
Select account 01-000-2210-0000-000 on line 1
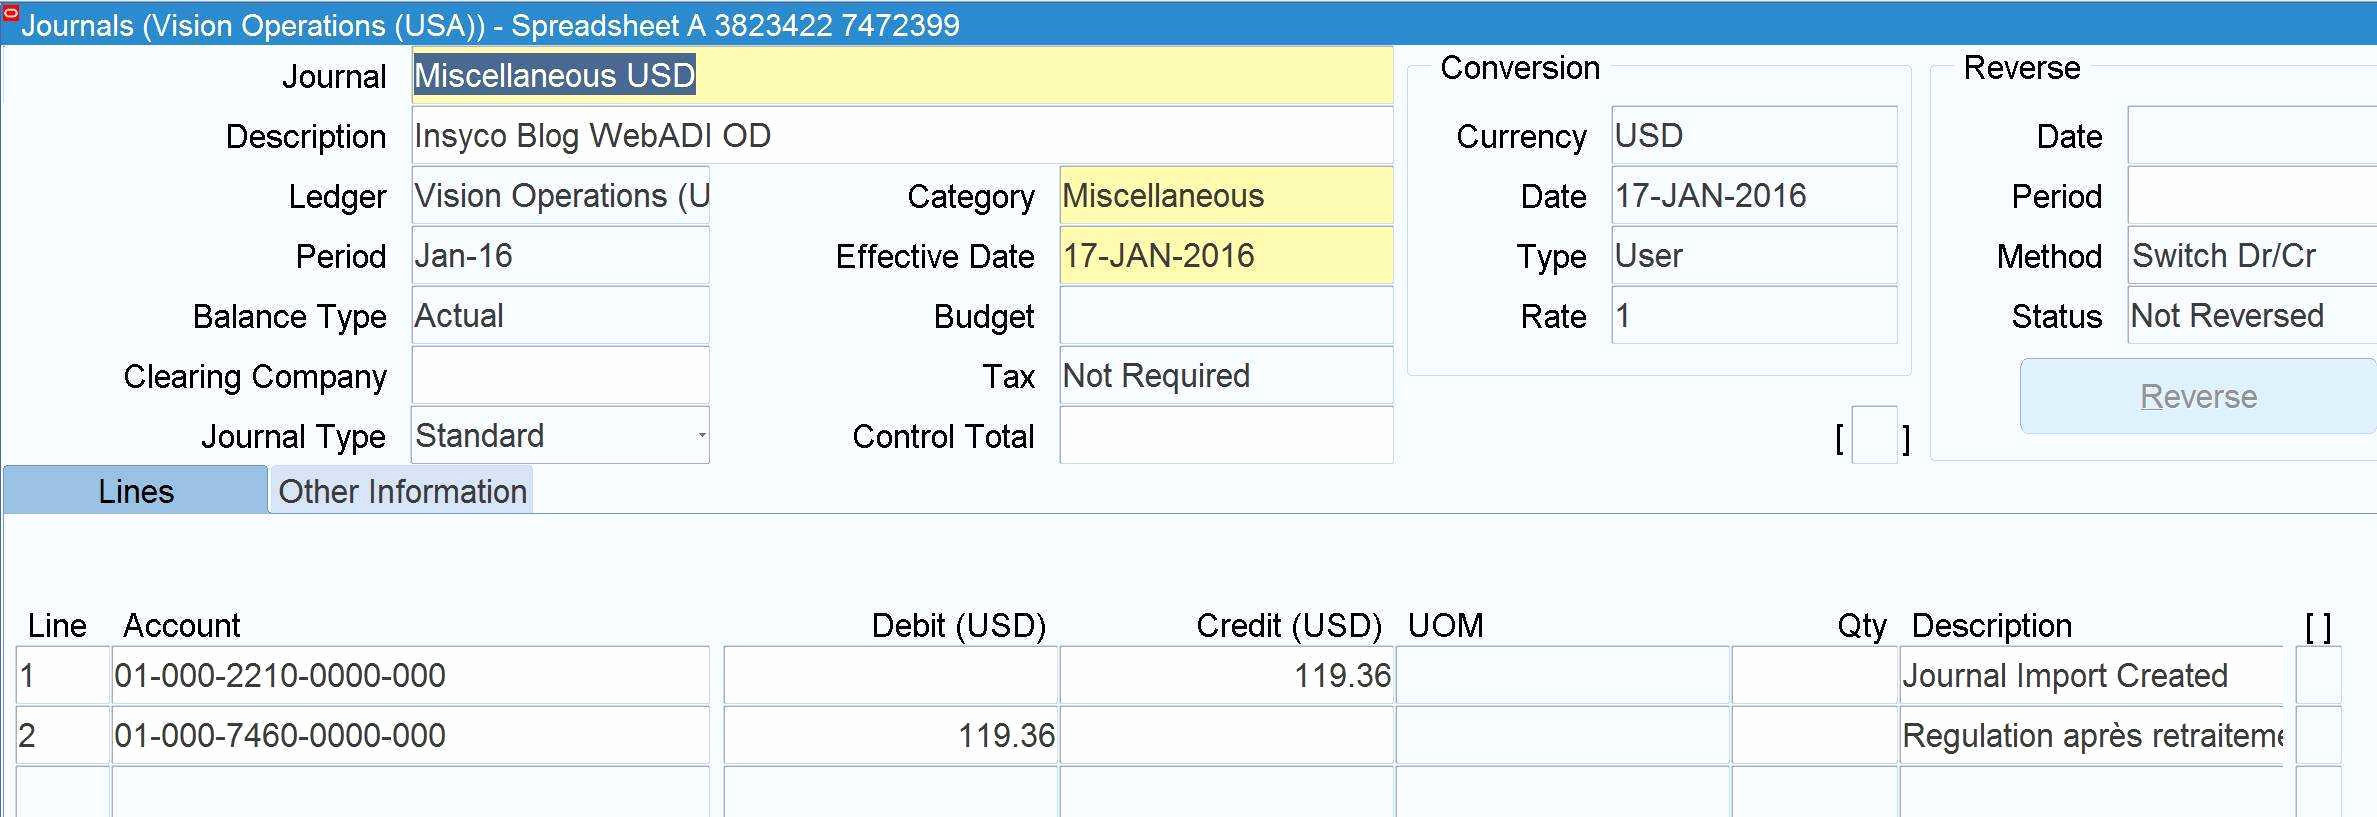click(x=410, y=676)
